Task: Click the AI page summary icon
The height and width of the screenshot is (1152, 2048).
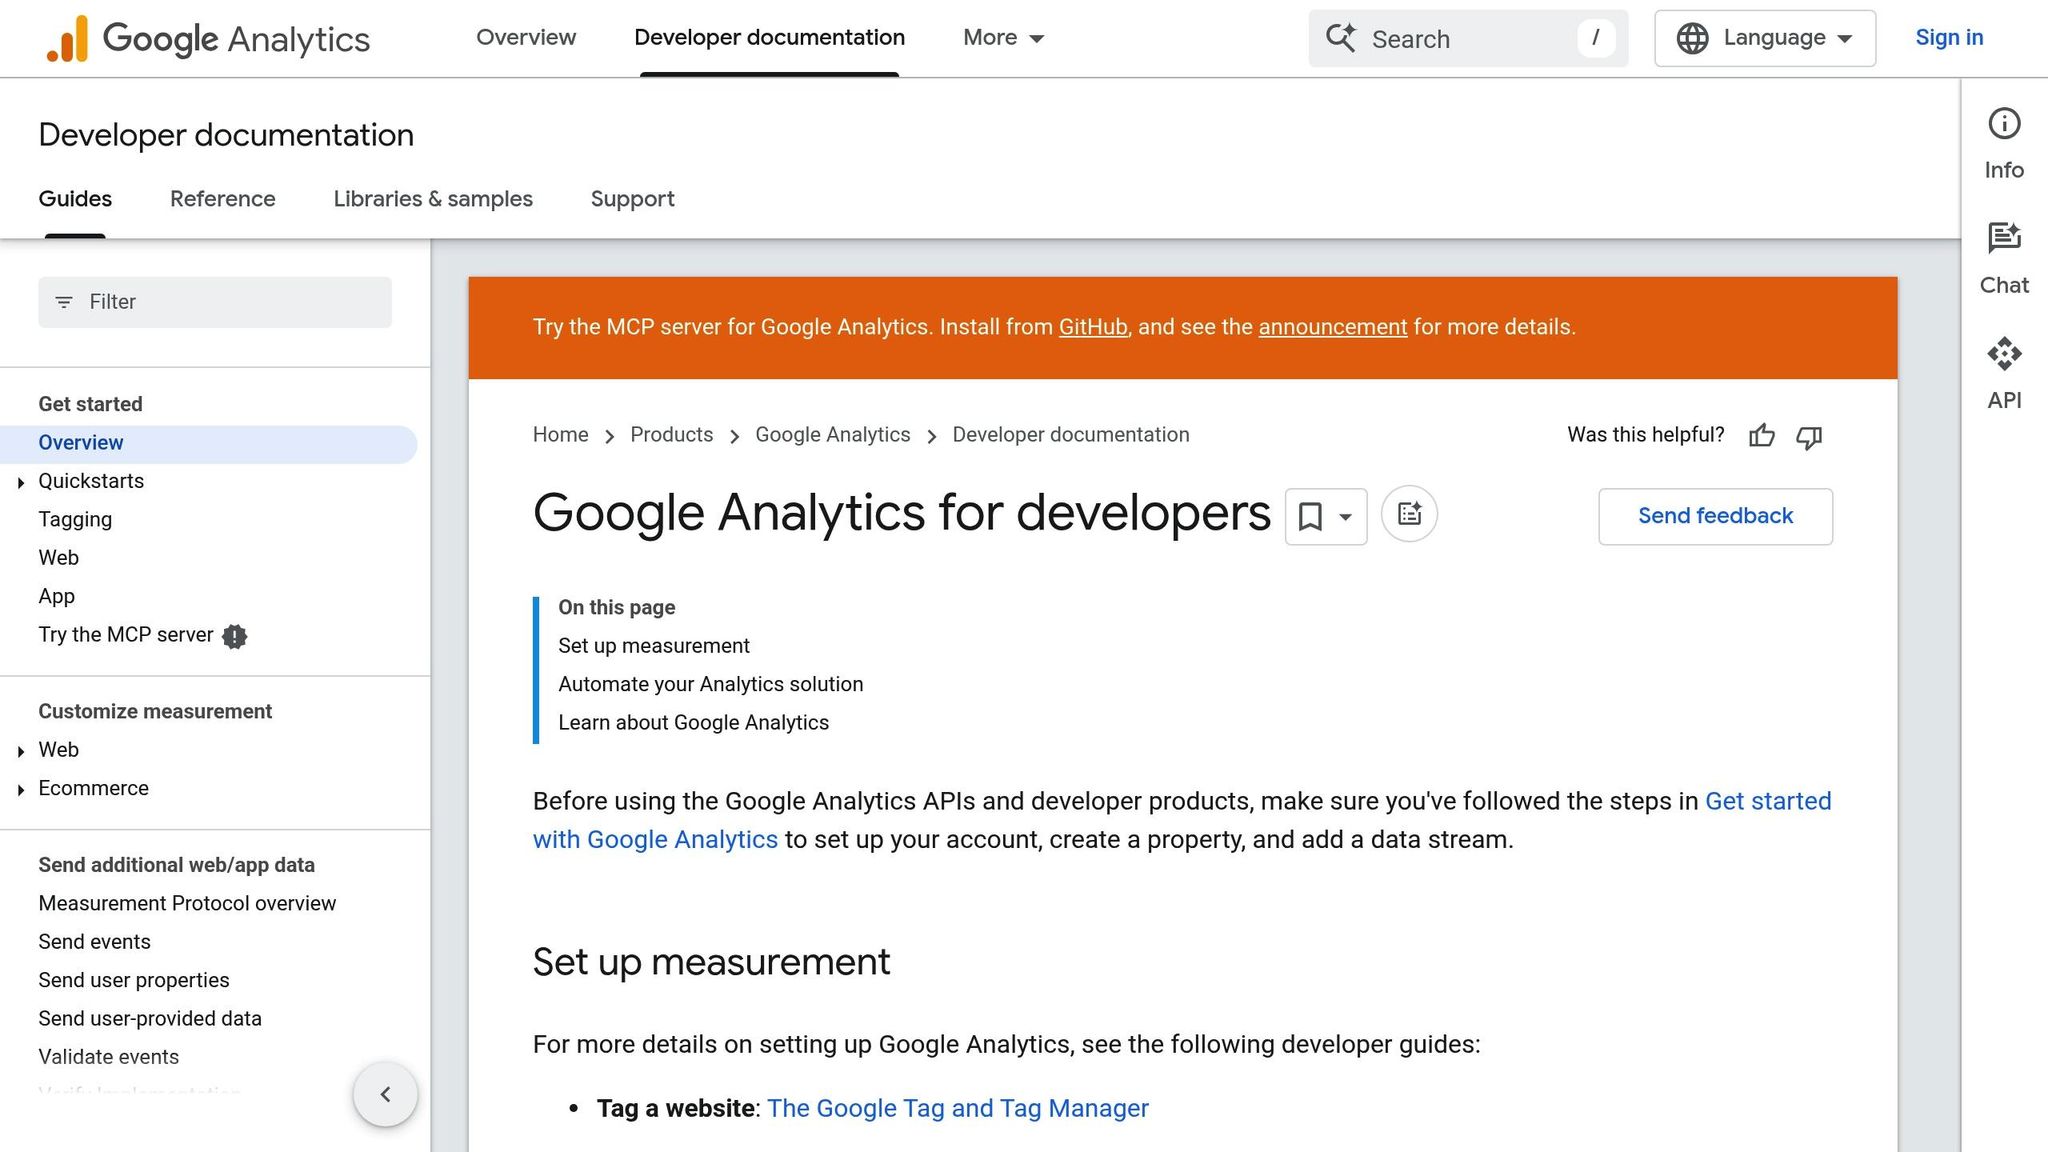Action: (1409, 513)
